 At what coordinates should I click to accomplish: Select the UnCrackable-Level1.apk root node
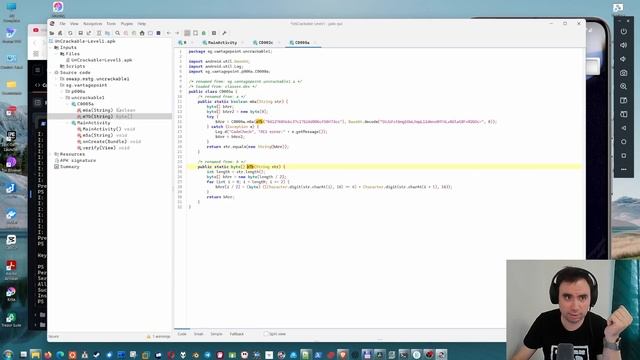[85, 41]
